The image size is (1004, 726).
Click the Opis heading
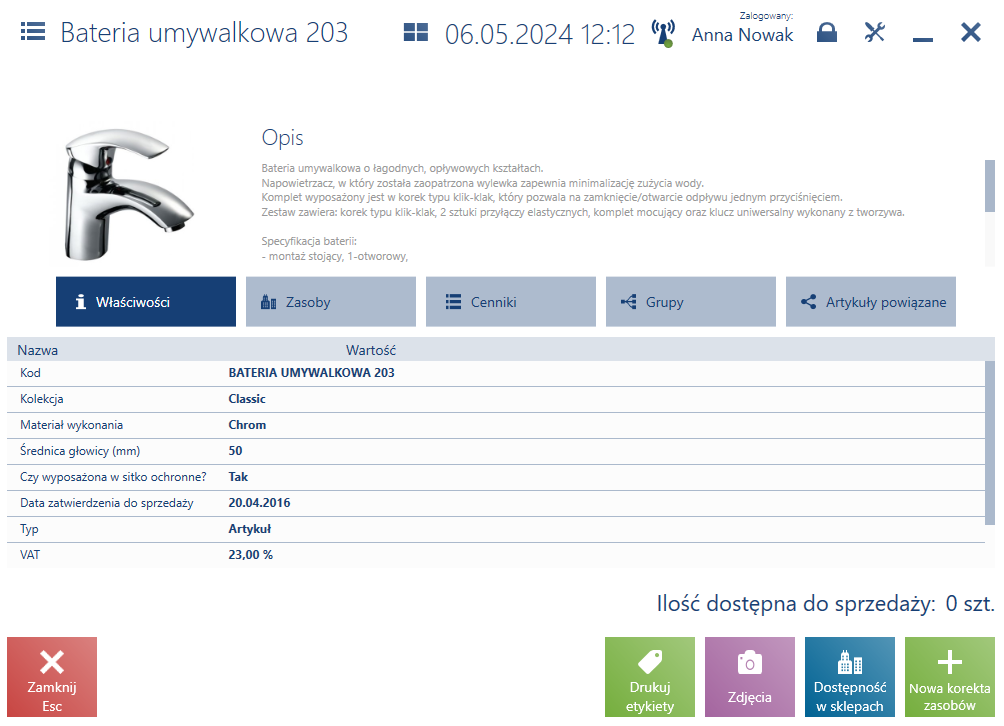[282, 138]
